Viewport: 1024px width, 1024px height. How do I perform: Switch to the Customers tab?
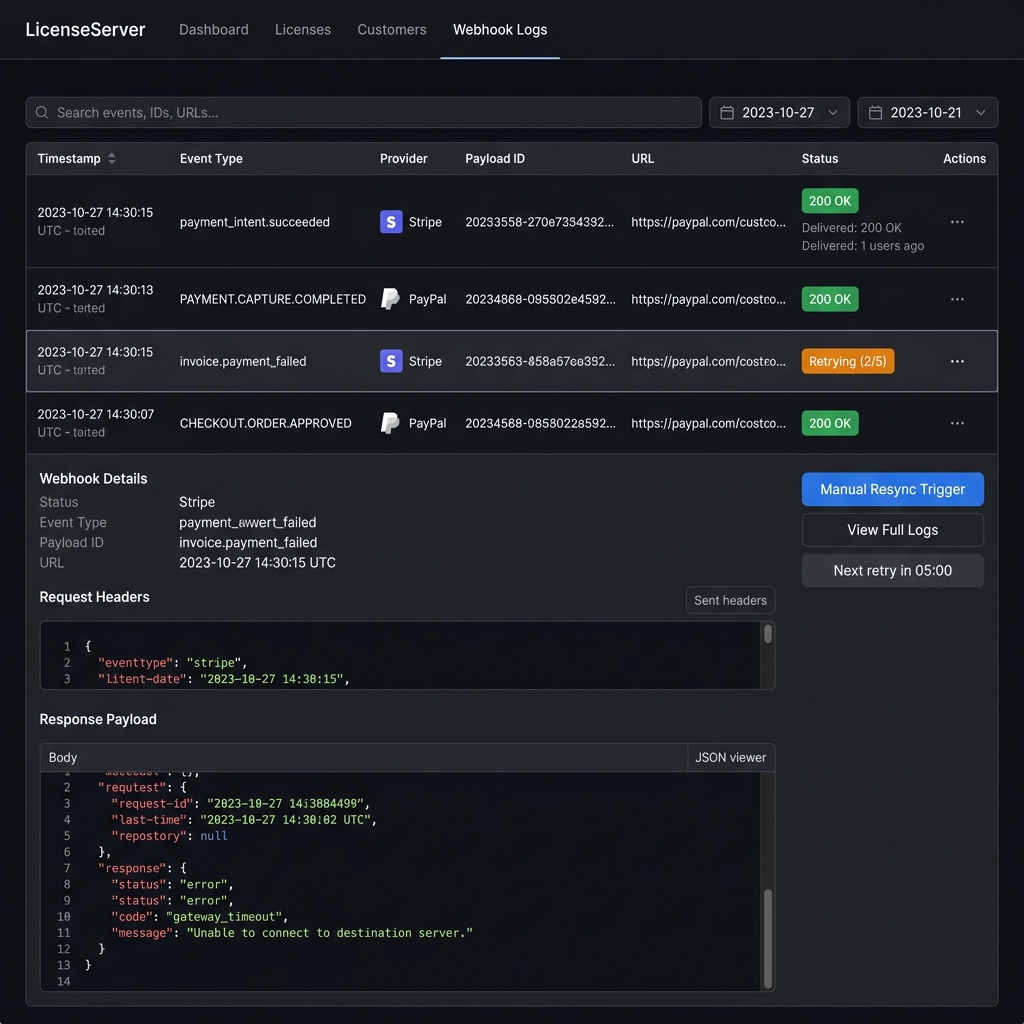(392, 29)
